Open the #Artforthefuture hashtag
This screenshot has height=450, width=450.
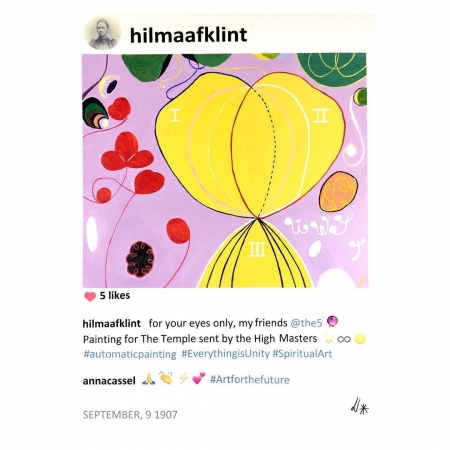coord(250,380)
